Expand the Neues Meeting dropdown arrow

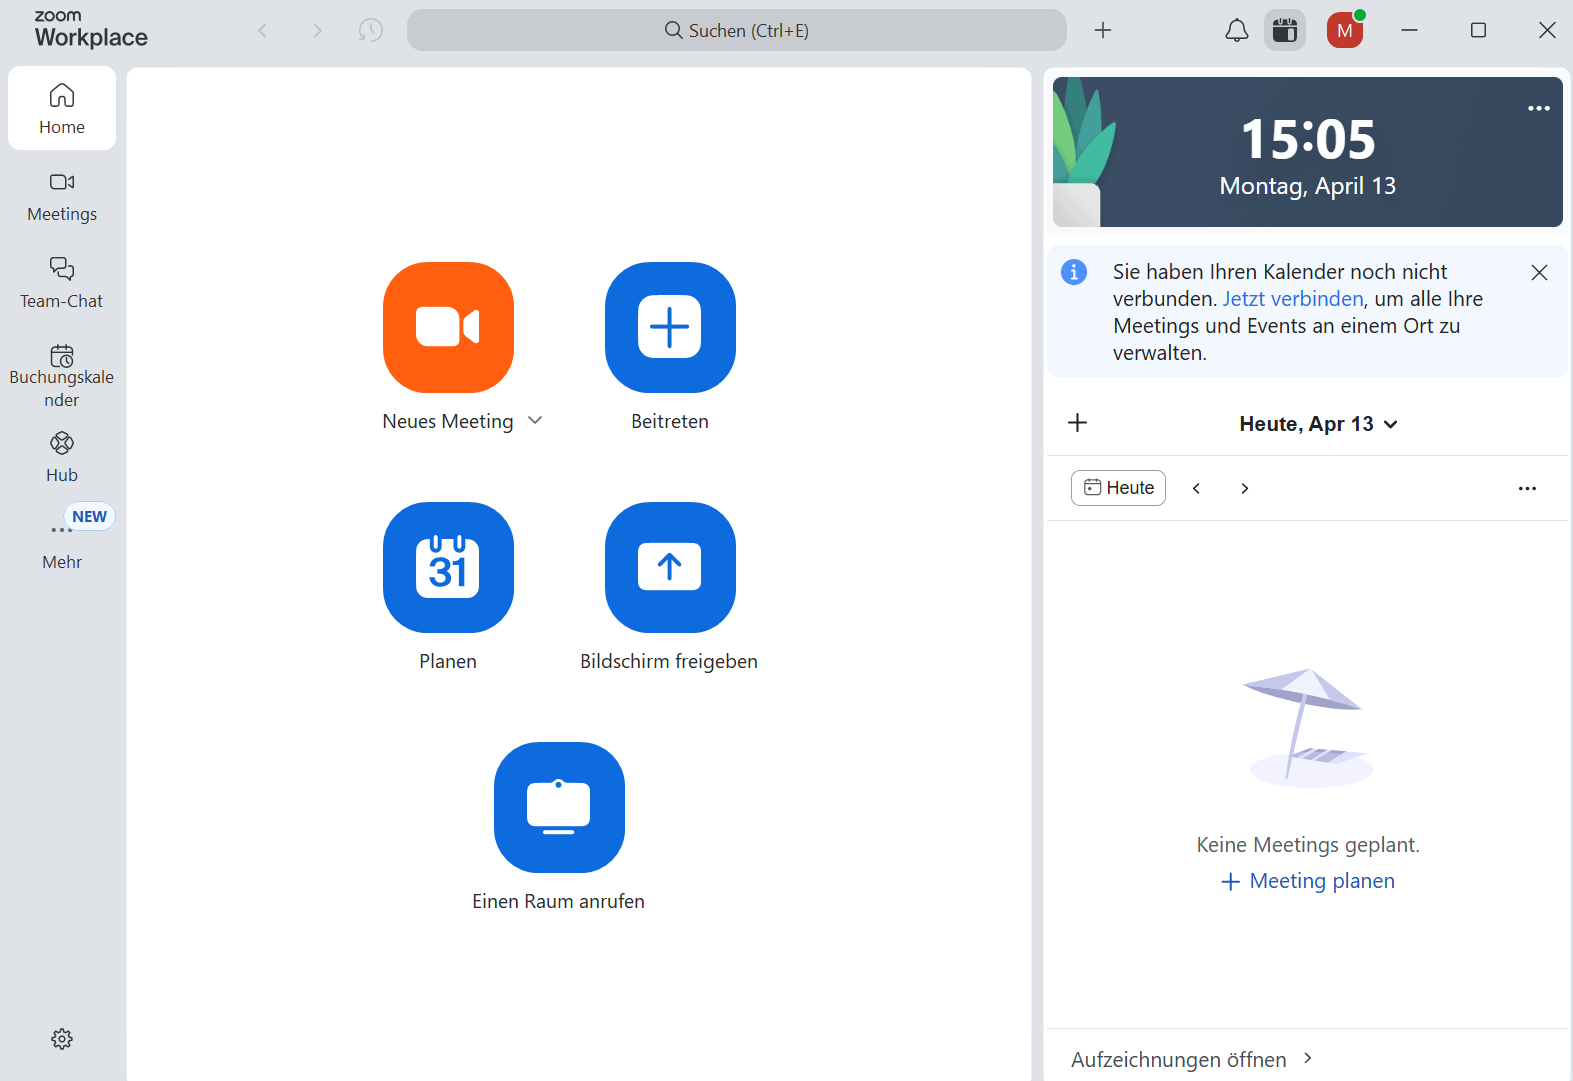(535, 421)
